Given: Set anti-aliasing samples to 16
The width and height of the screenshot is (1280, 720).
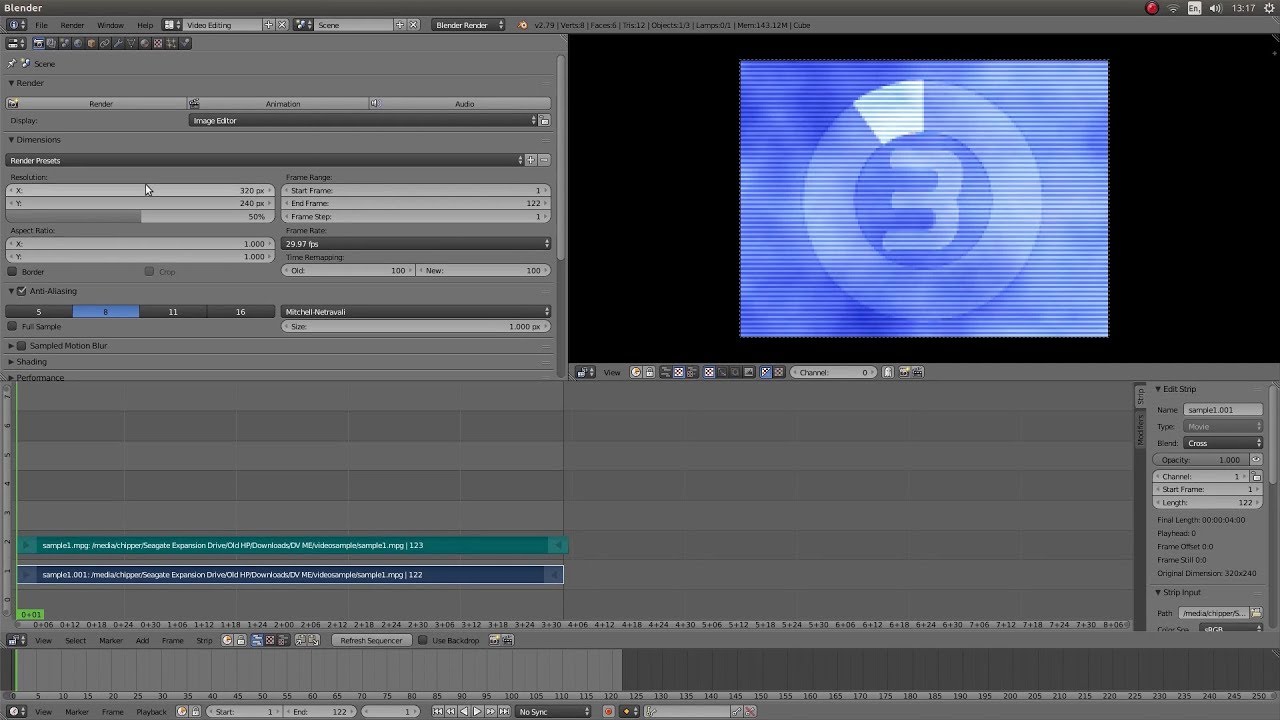Looking at the screenshot, I should tap(240, 312).
